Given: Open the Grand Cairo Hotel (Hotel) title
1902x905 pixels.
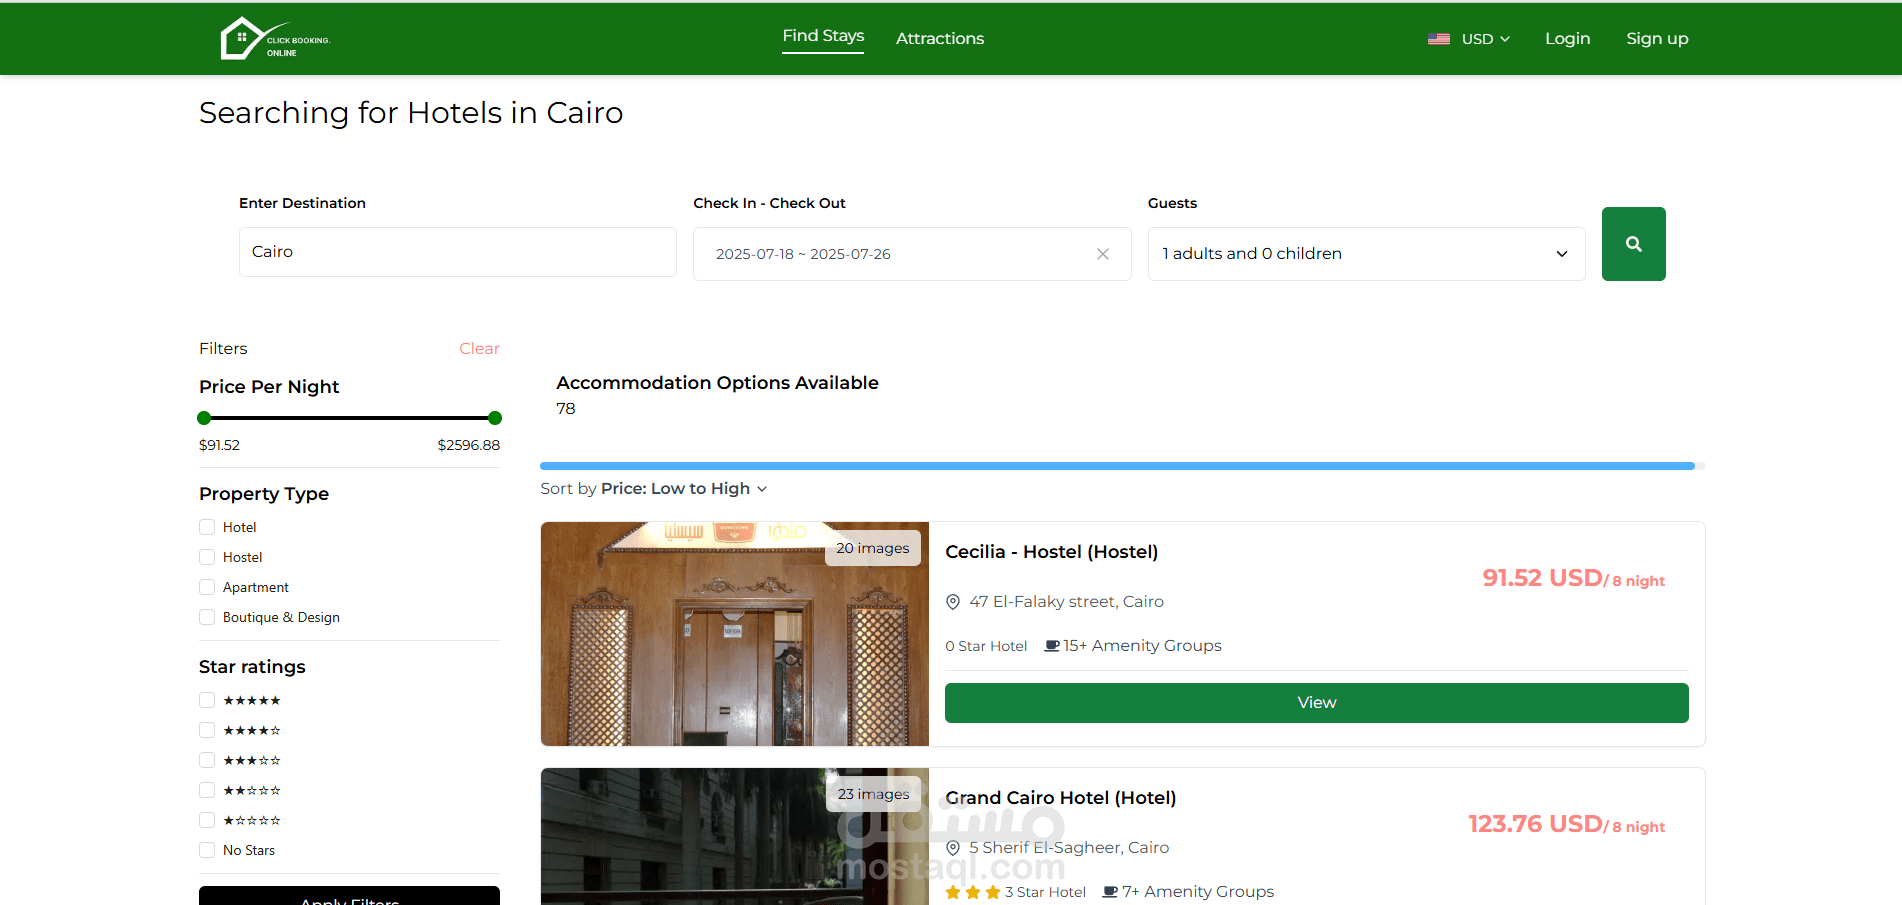Looking at the screenshot, I should click(1060, 798).
